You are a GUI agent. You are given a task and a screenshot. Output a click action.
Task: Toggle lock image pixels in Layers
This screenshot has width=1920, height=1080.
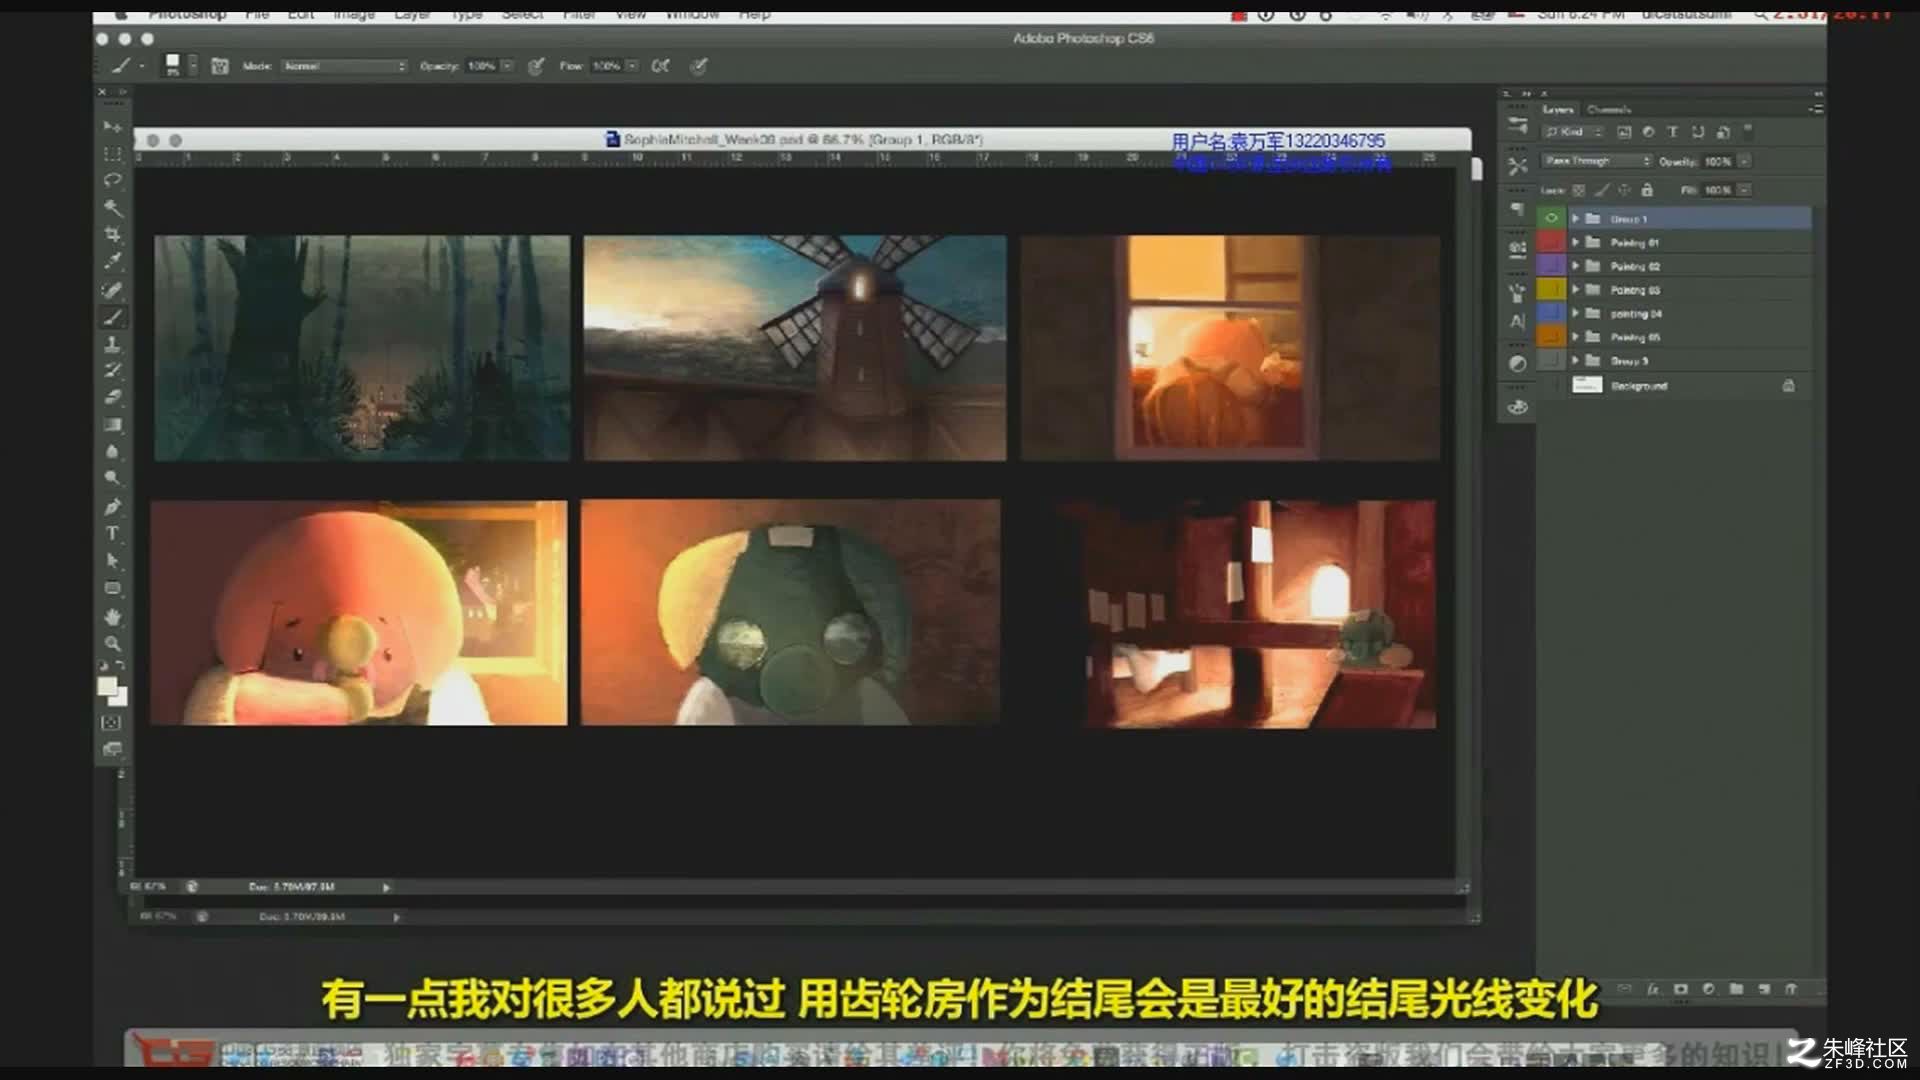coord(1602,190)
